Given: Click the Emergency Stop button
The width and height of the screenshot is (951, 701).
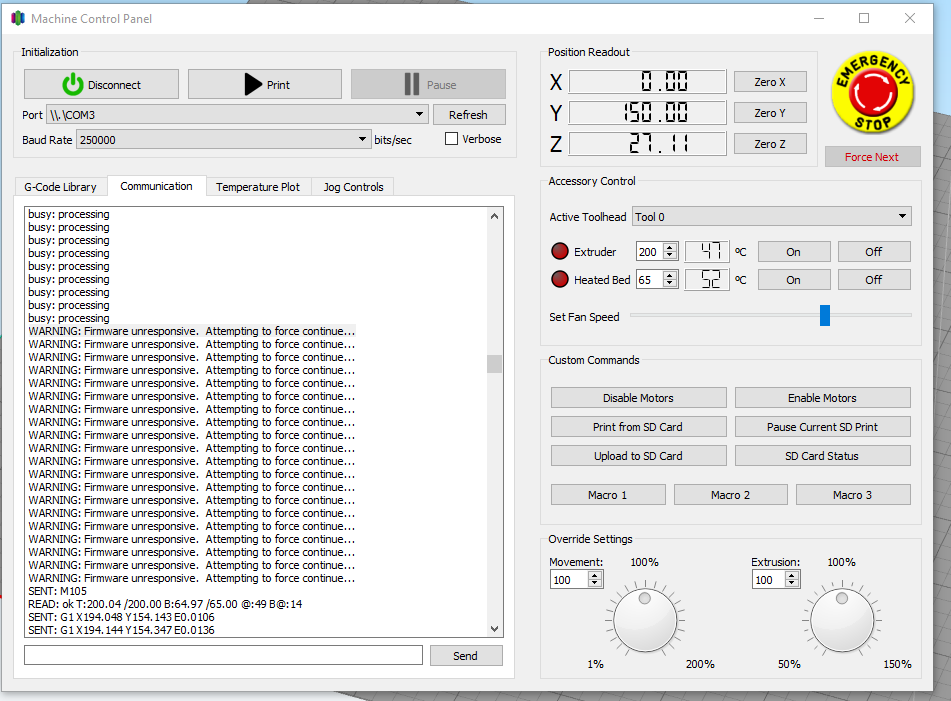Looking at the screenshot, I should pyautogui.click(x=873, y=93).
